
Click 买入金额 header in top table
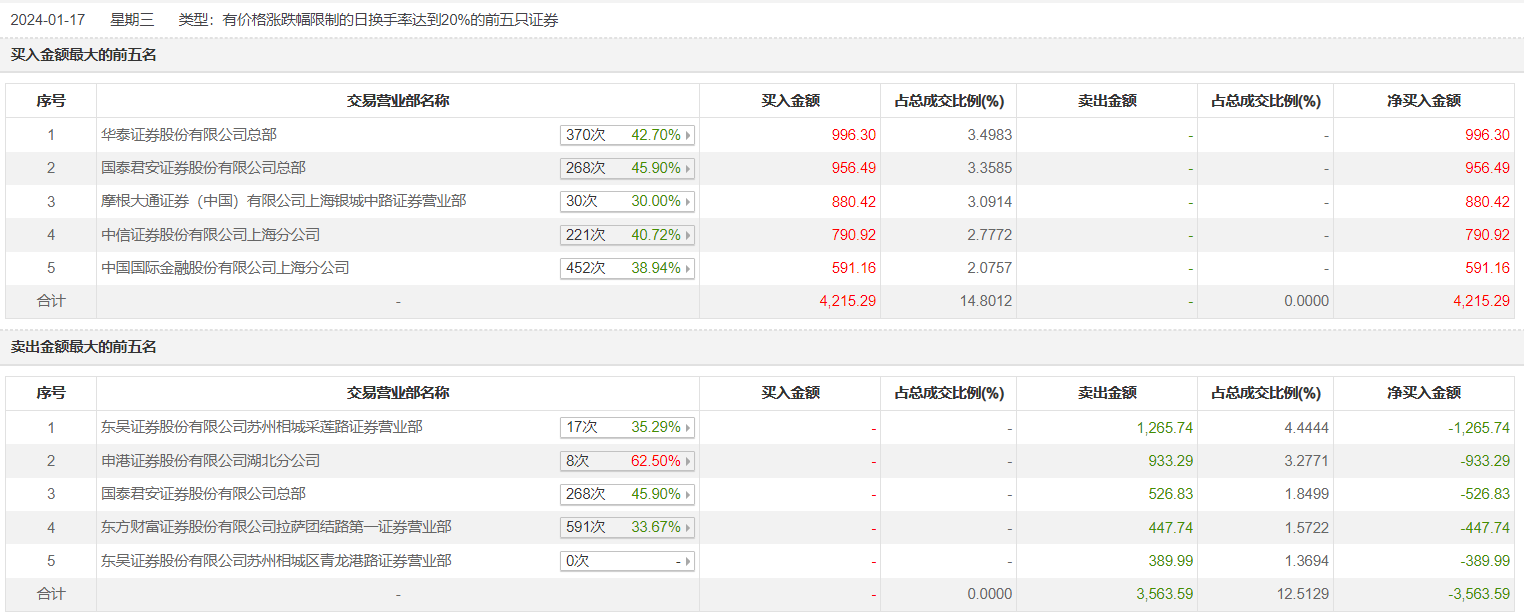[x=790, y=101]
